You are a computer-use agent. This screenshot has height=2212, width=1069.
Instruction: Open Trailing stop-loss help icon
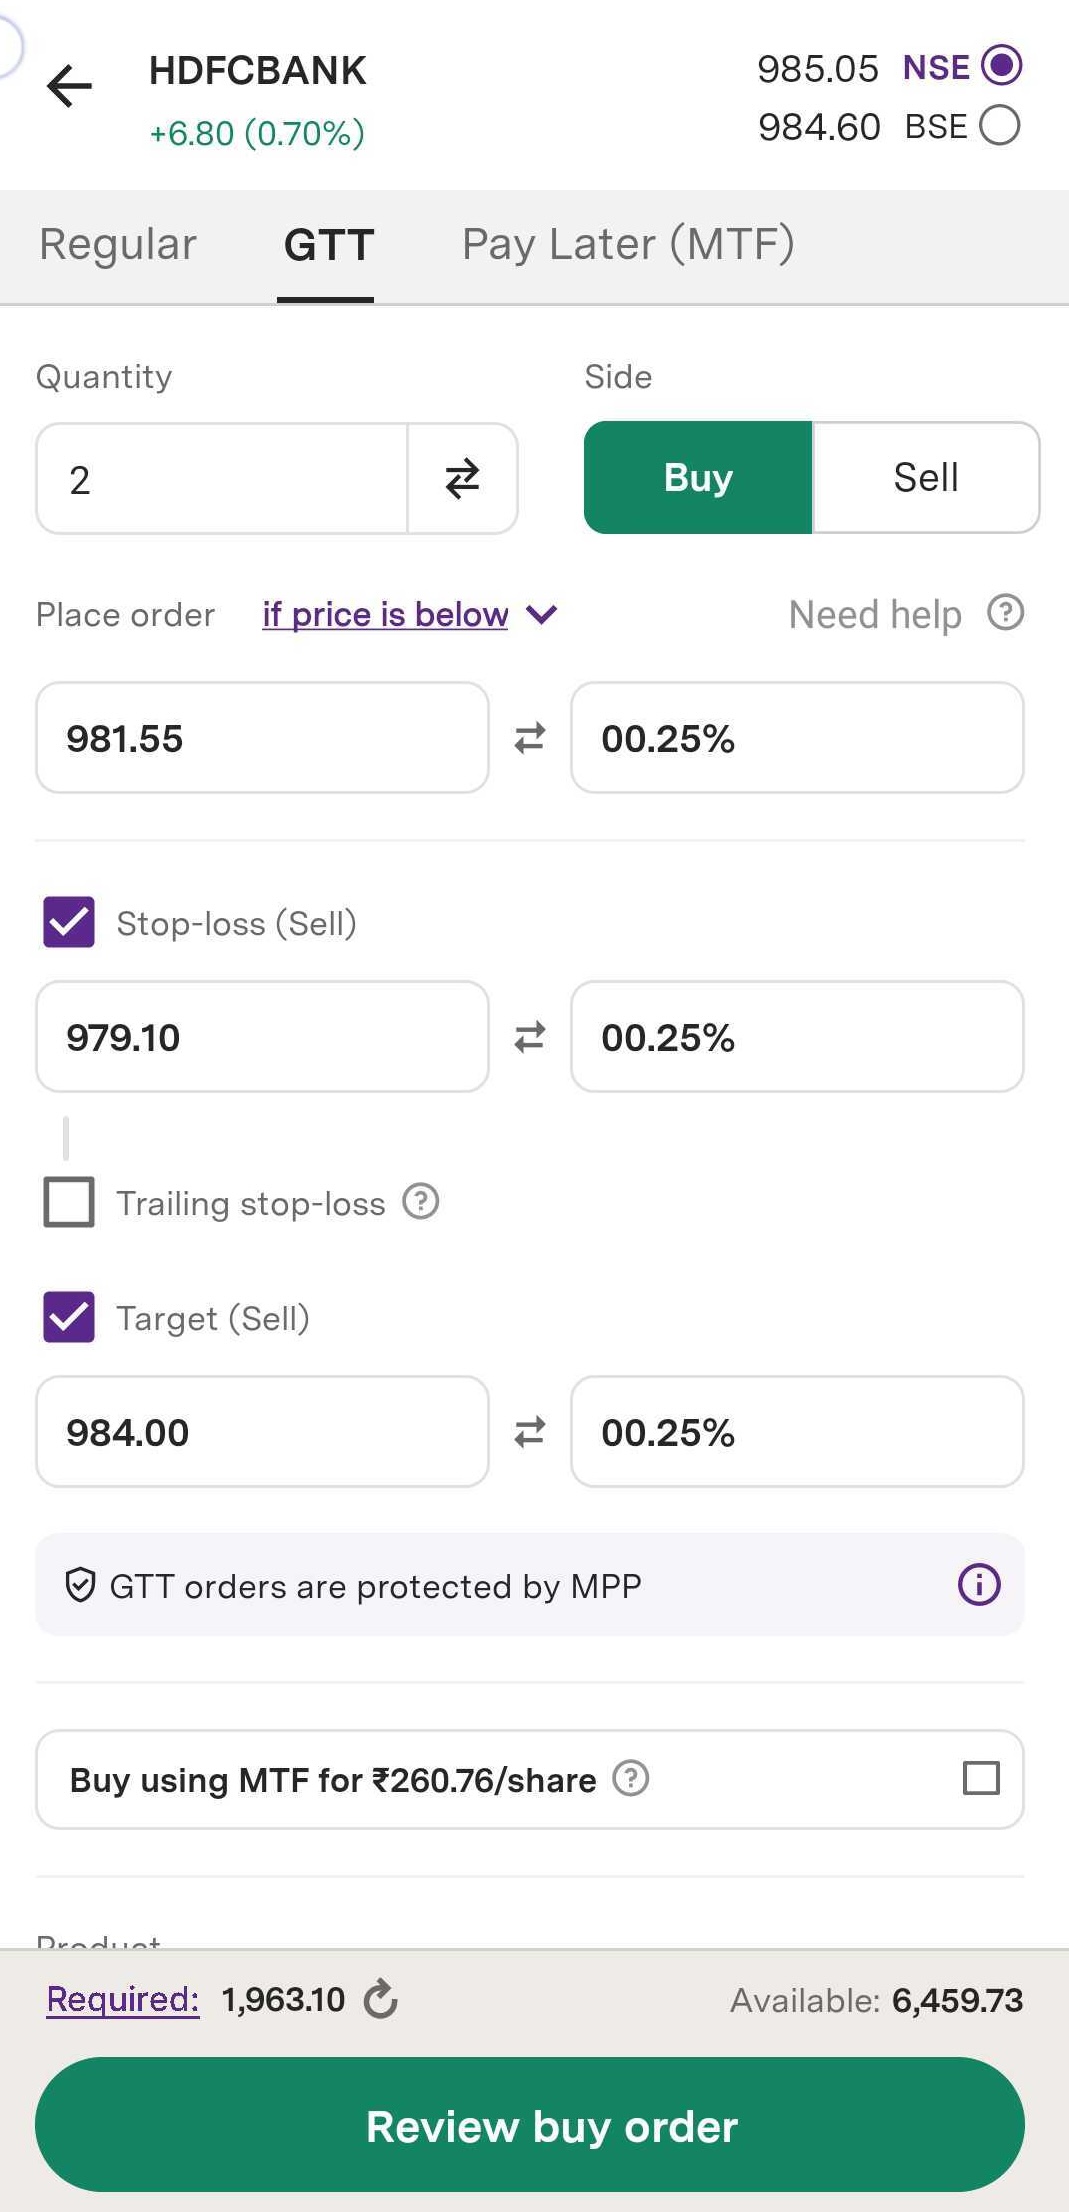421,1201
